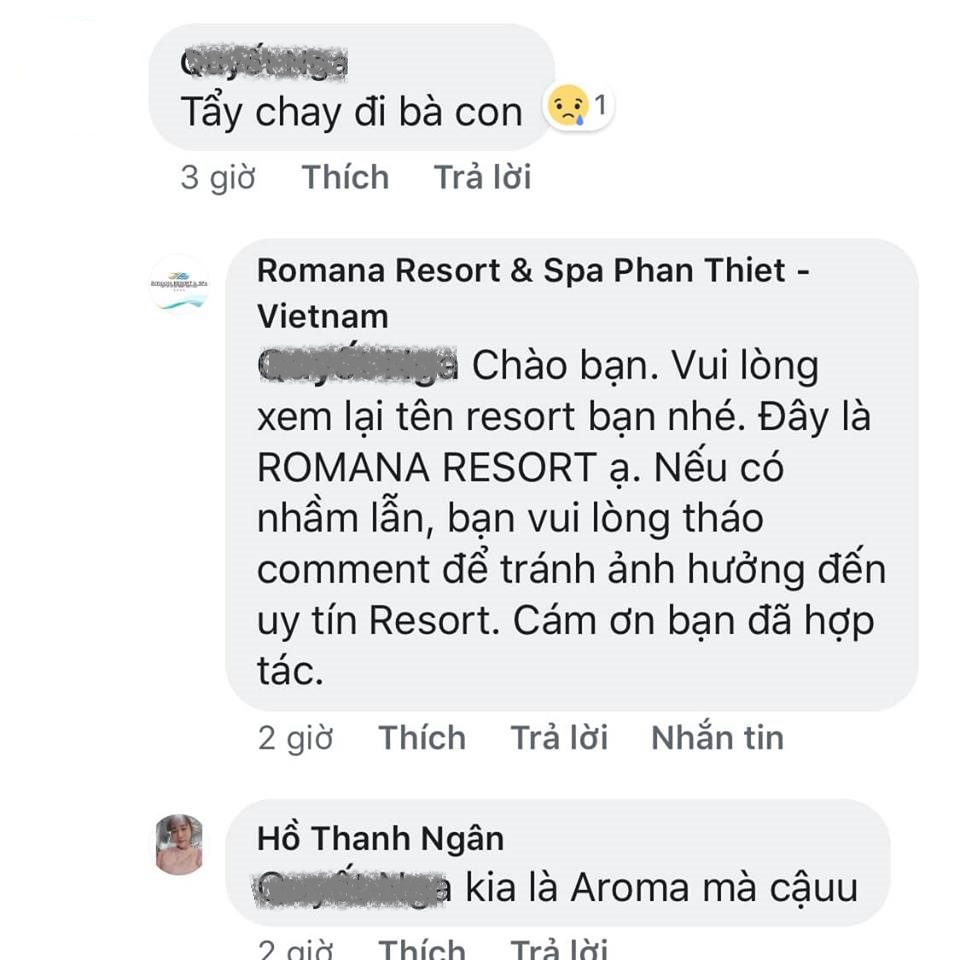This screenshot has width=960, height=960.
Task: Click blurred author name of first comment
Action: click(x=264, y=63)
